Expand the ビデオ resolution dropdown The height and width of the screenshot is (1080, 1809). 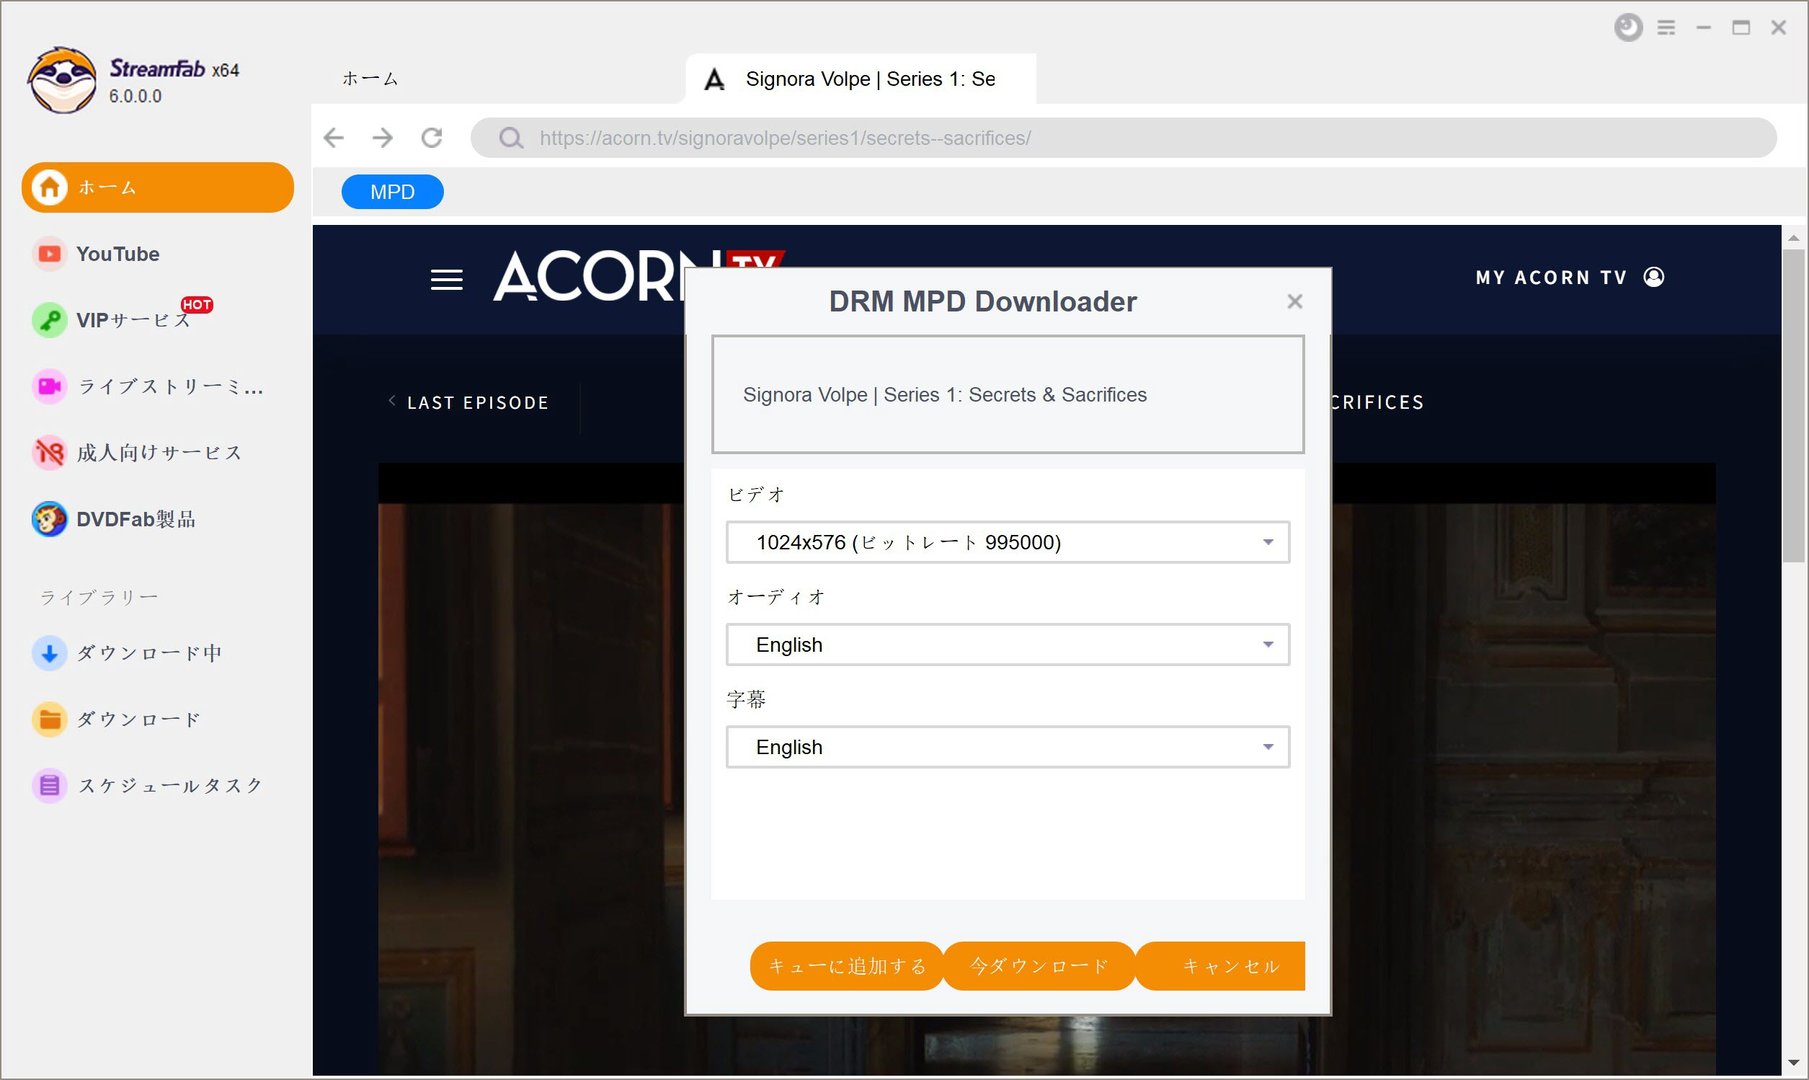click(x=1008, y=542)
